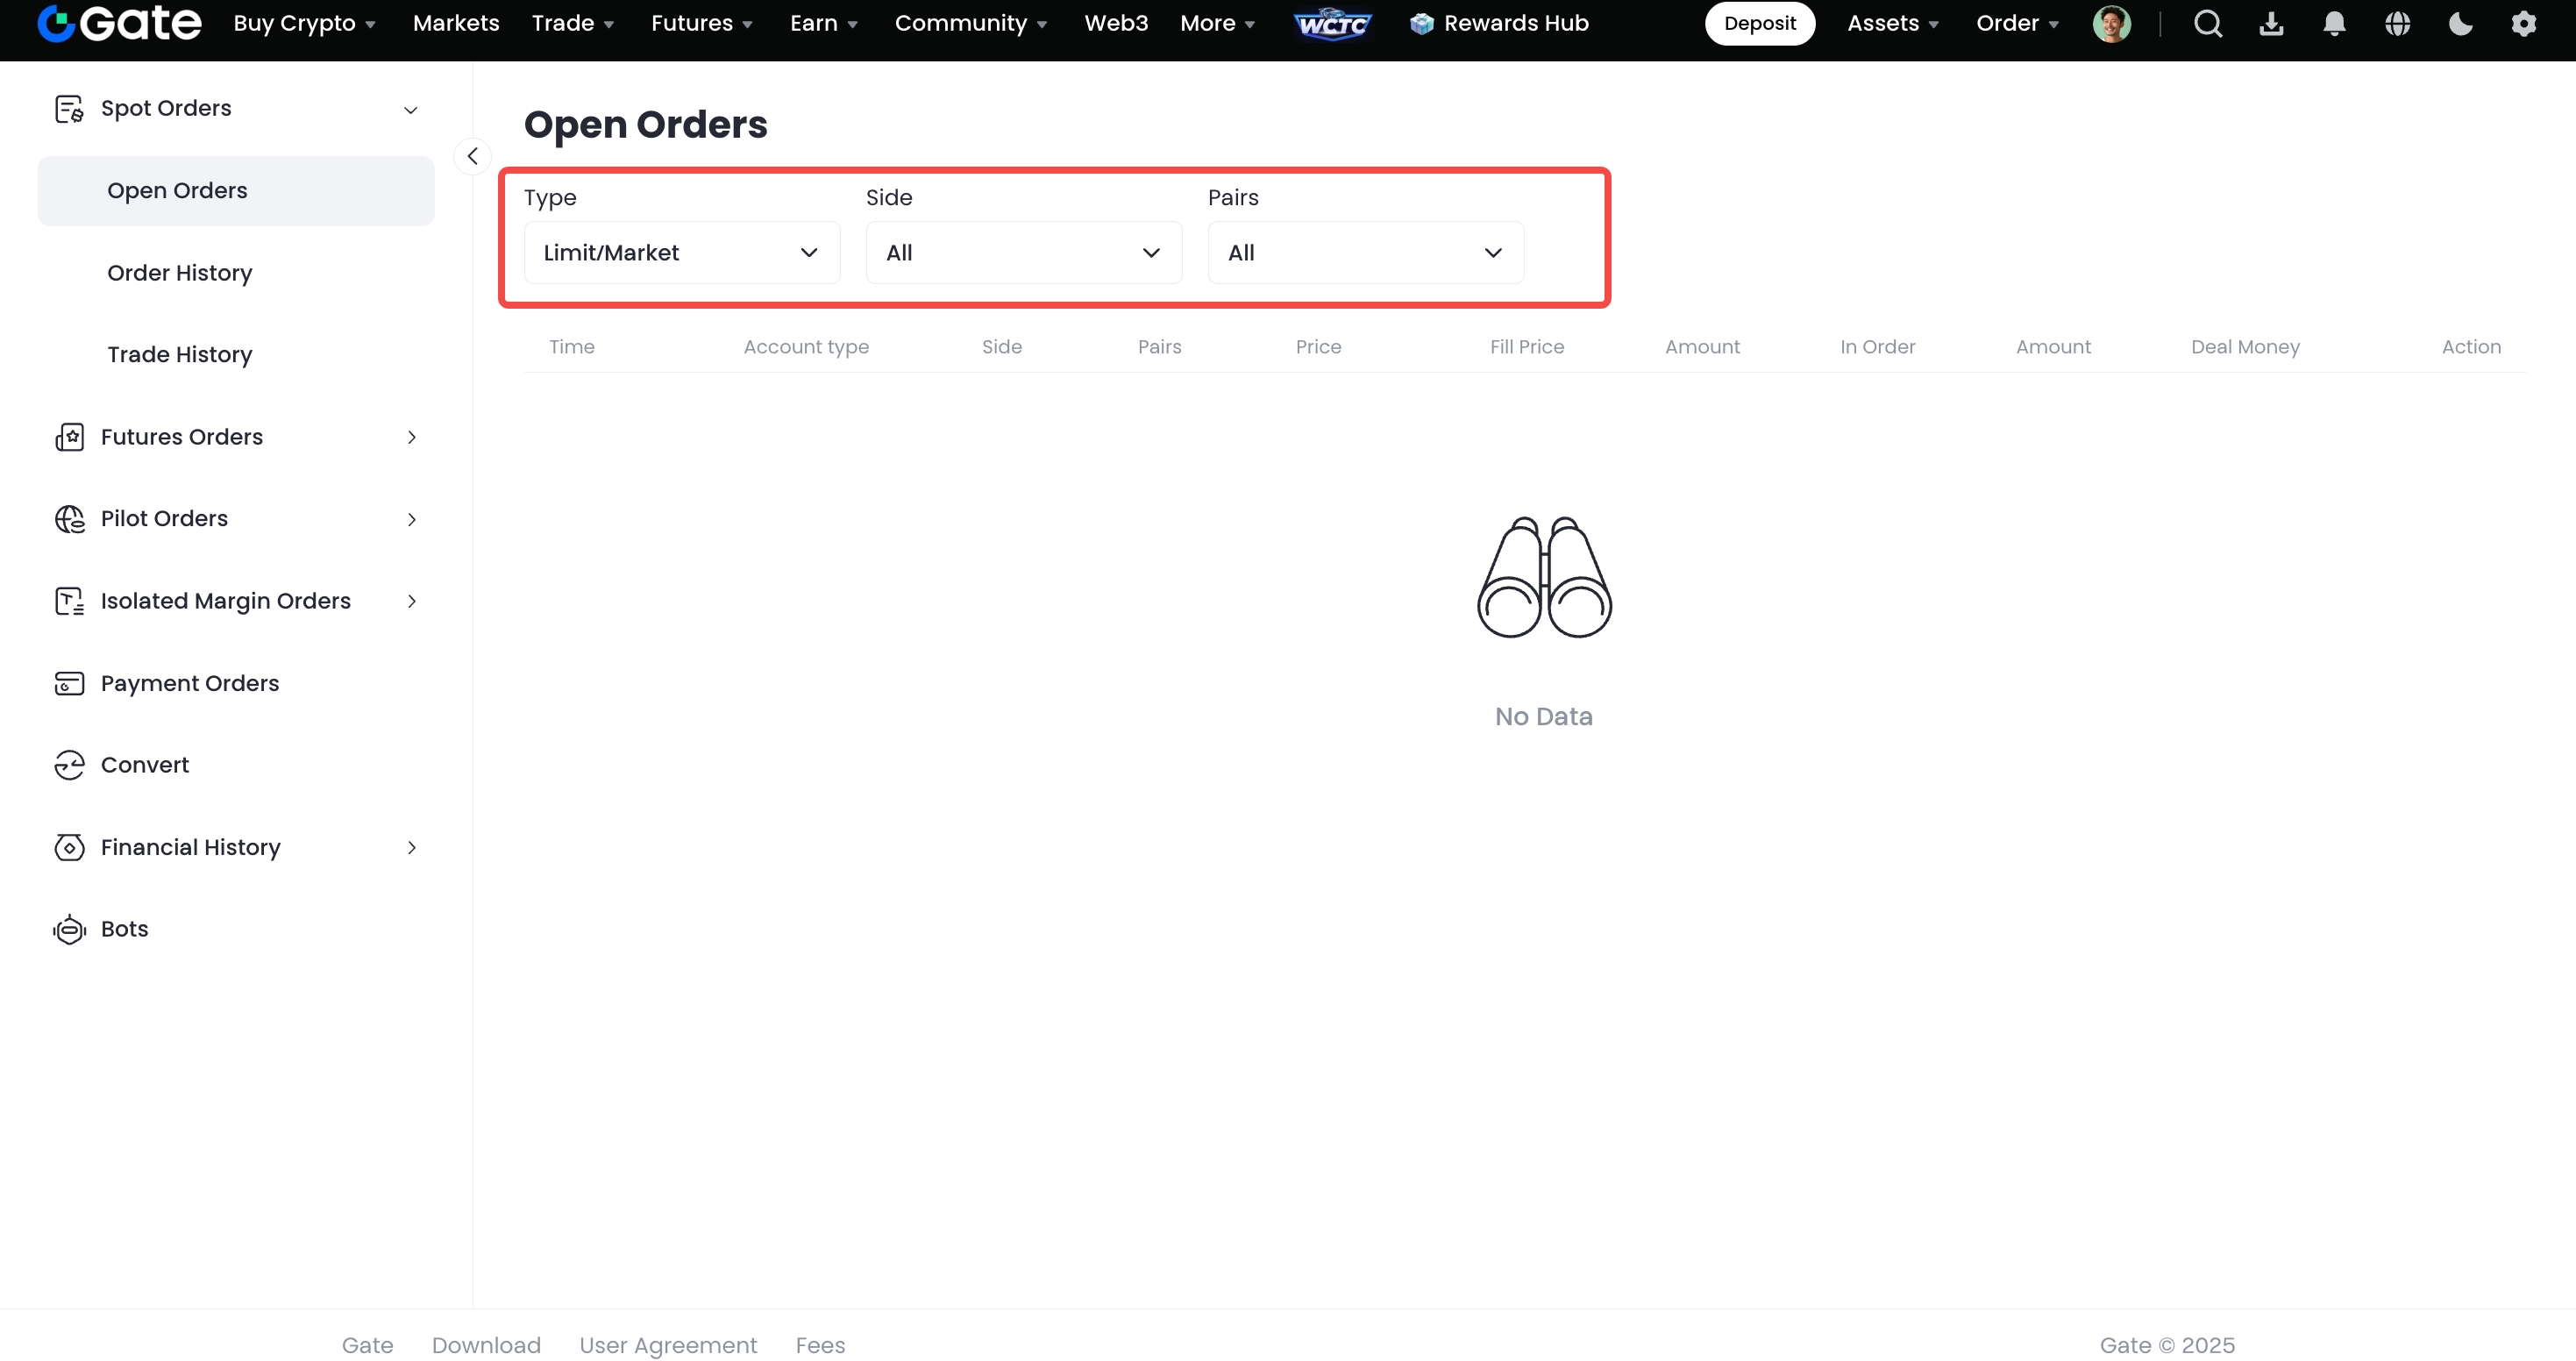Click the Gate logo
Viewport: 2576px width, 1361px height.
(120, 23)
